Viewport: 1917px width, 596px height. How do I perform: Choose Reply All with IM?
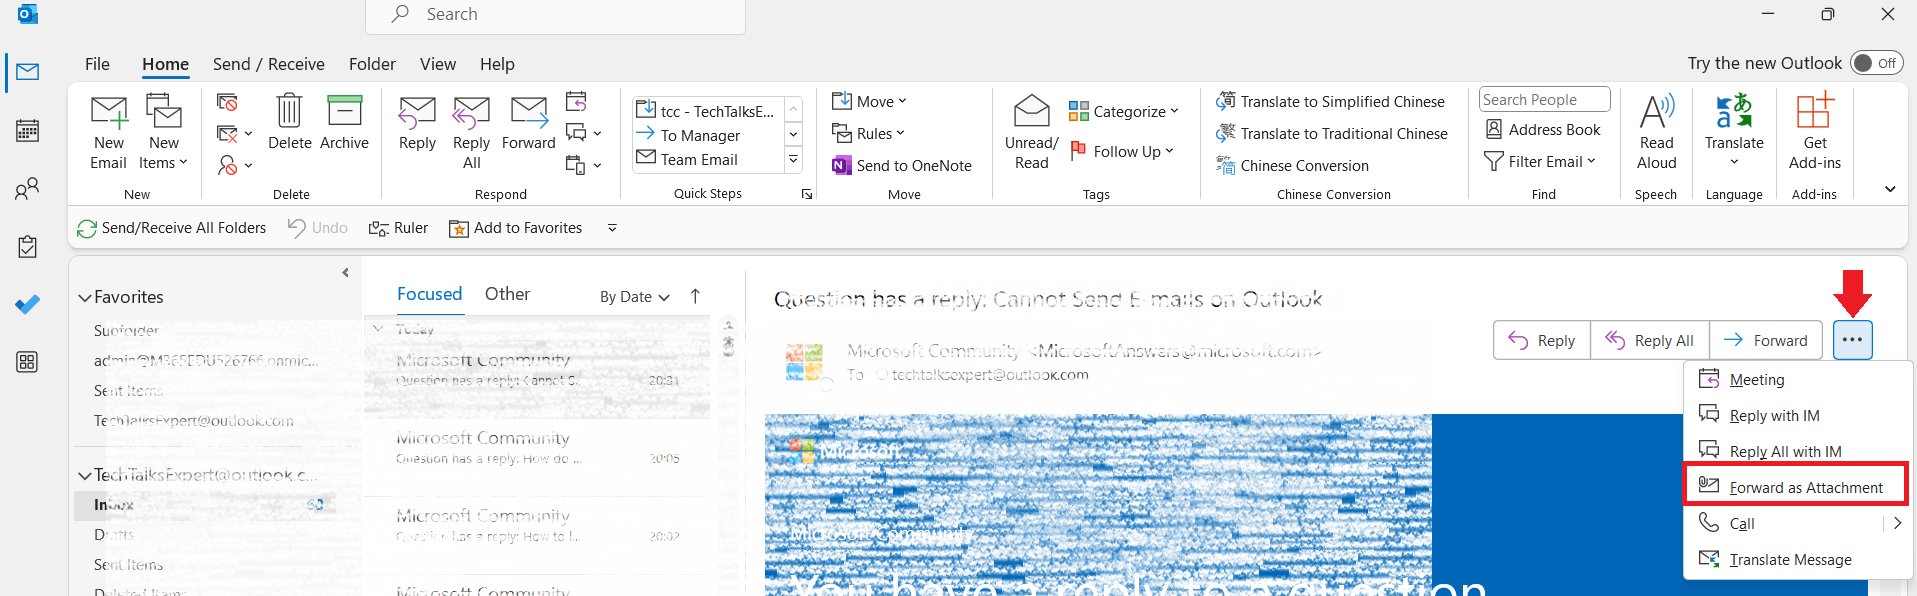tap(1796, 451)
